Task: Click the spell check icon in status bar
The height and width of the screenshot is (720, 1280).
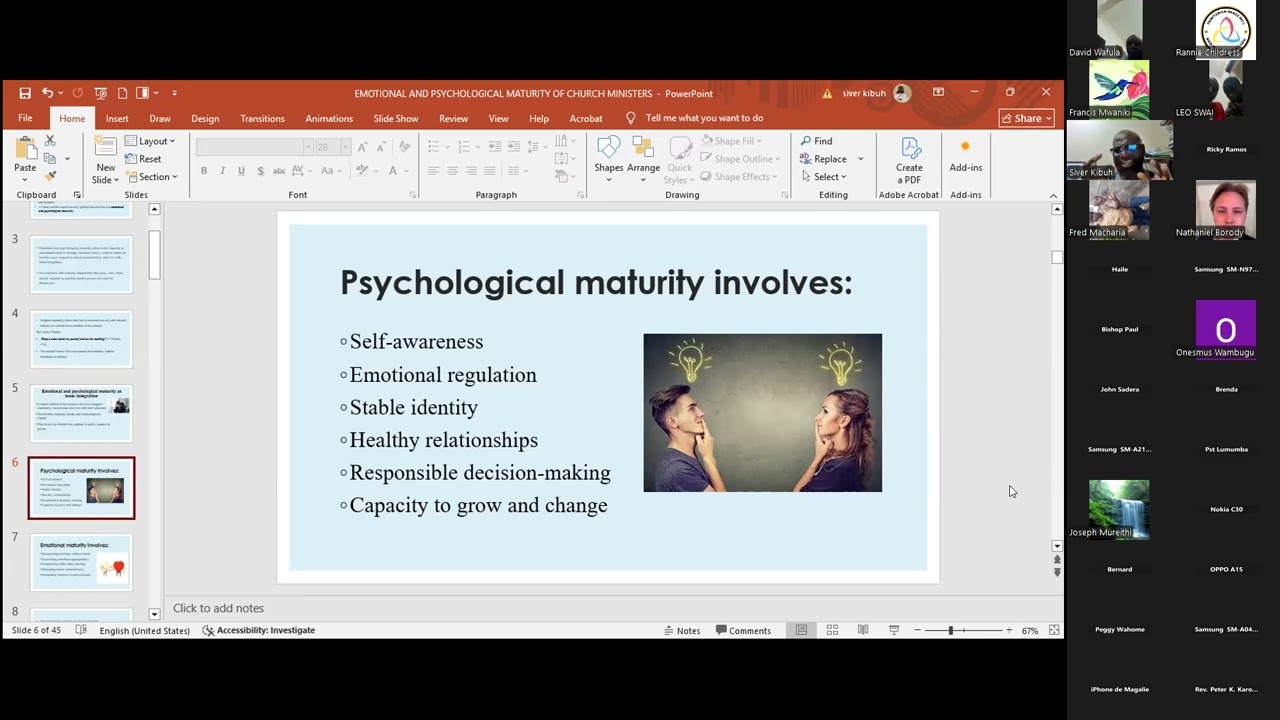Action: pos(81,630)
